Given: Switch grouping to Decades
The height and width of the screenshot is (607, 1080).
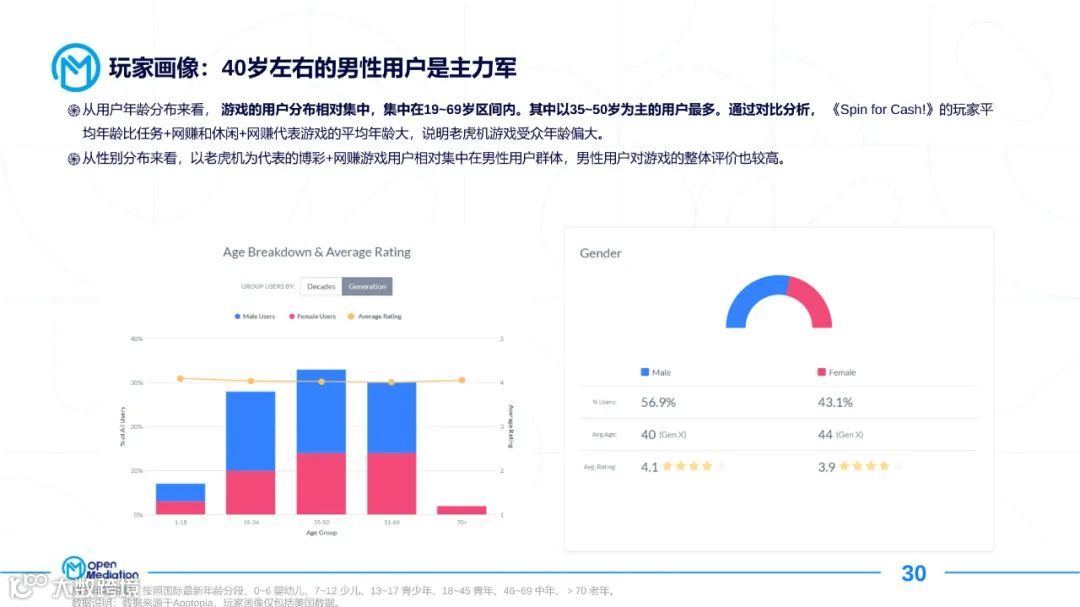Looking at the screenshot, I should [320, 286].
